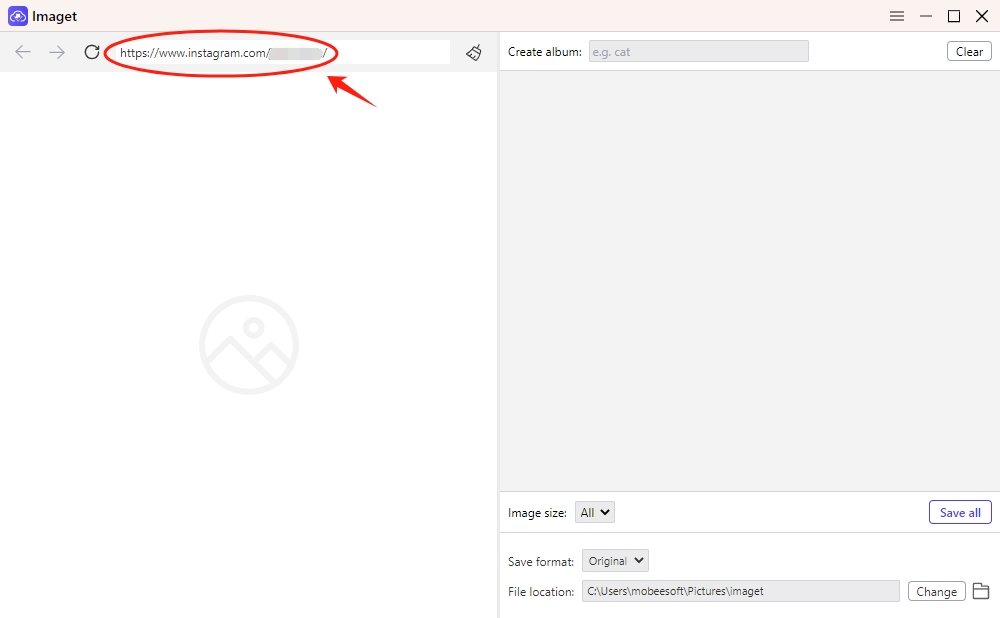
Task: Go forward to the next page
Action: coord(57,52)
